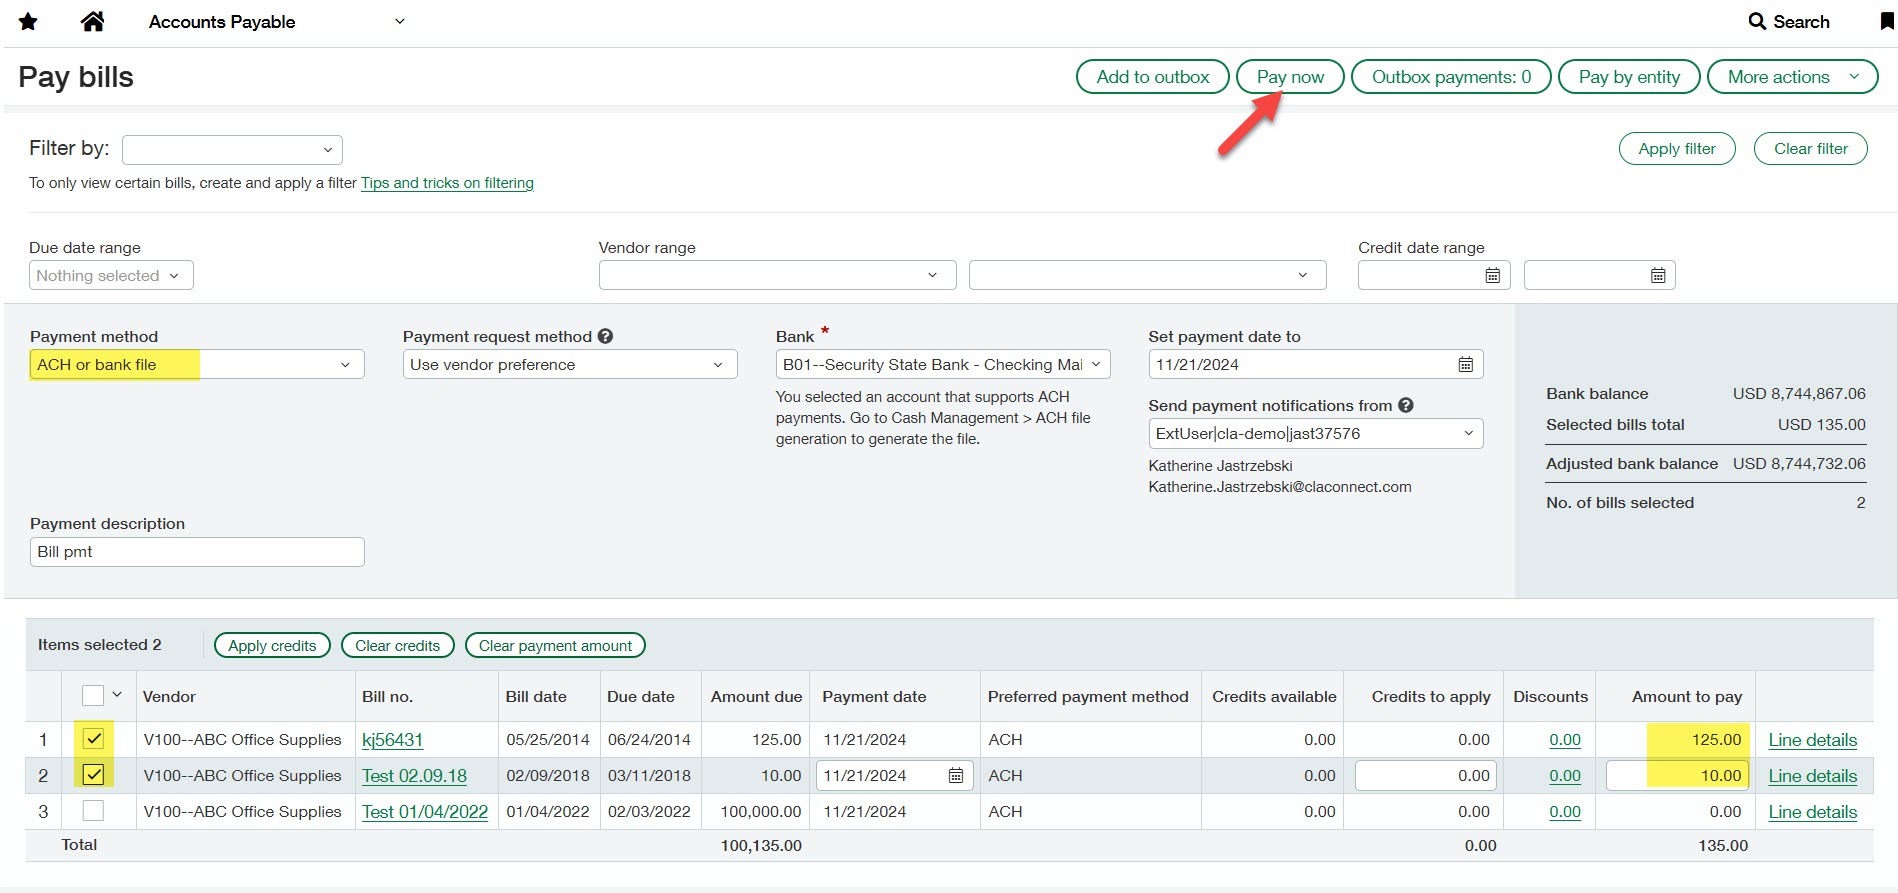This screenshot has height=893, width=1898.
Task: Uncheck bill kj56431 checkbox
Action: (x=93, y=739)
